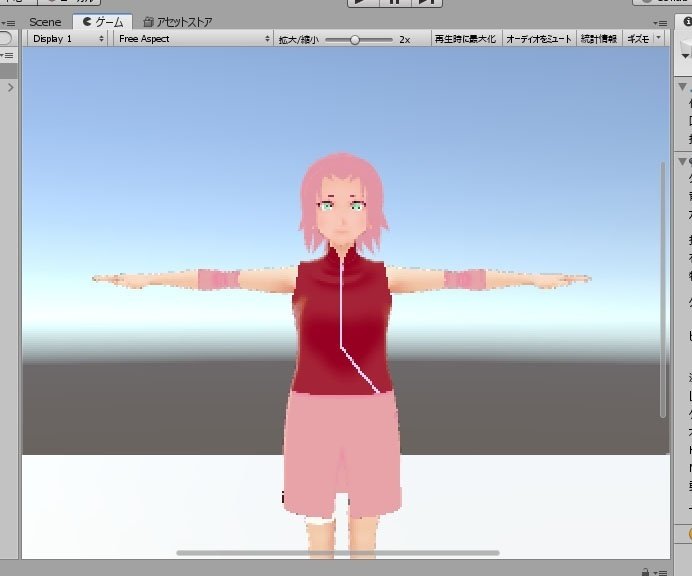Click the 2x scale value label

tap(405, 40)
